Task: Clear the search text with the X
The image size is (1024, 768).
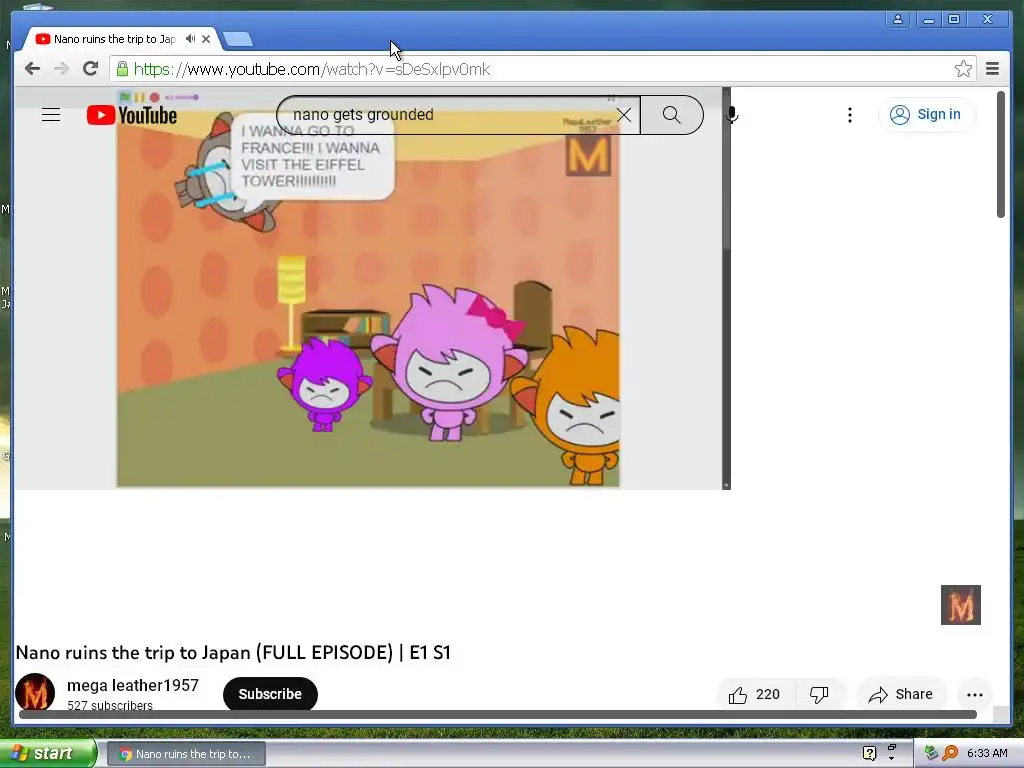Action: click(624, 116)
